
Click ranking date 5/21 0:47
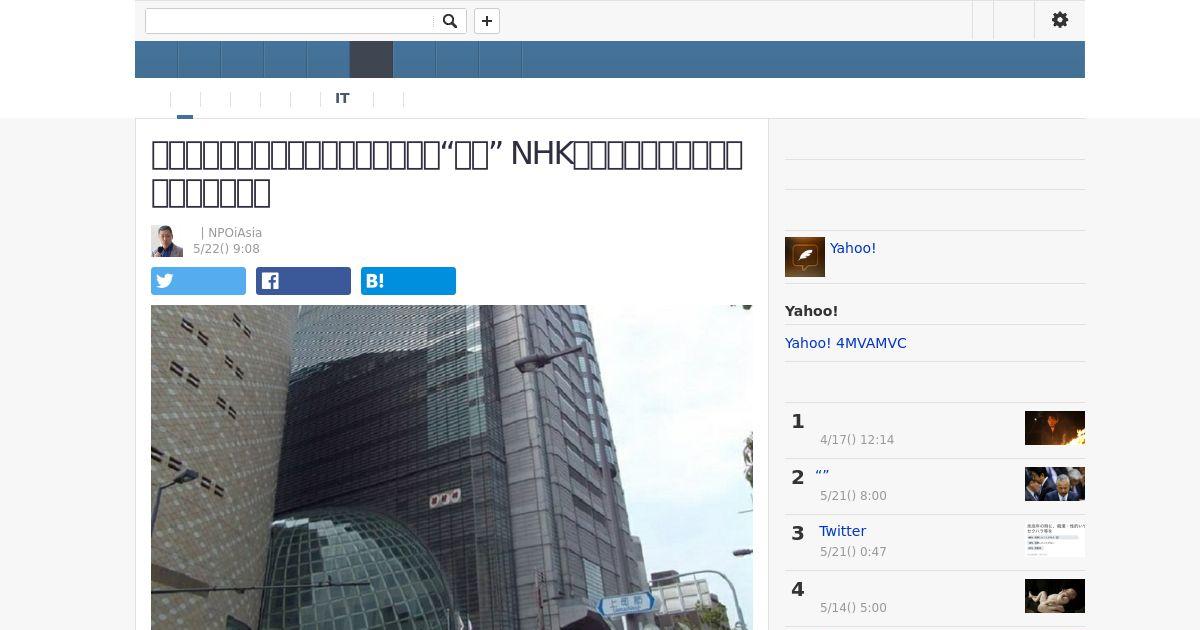pos(853,552)
